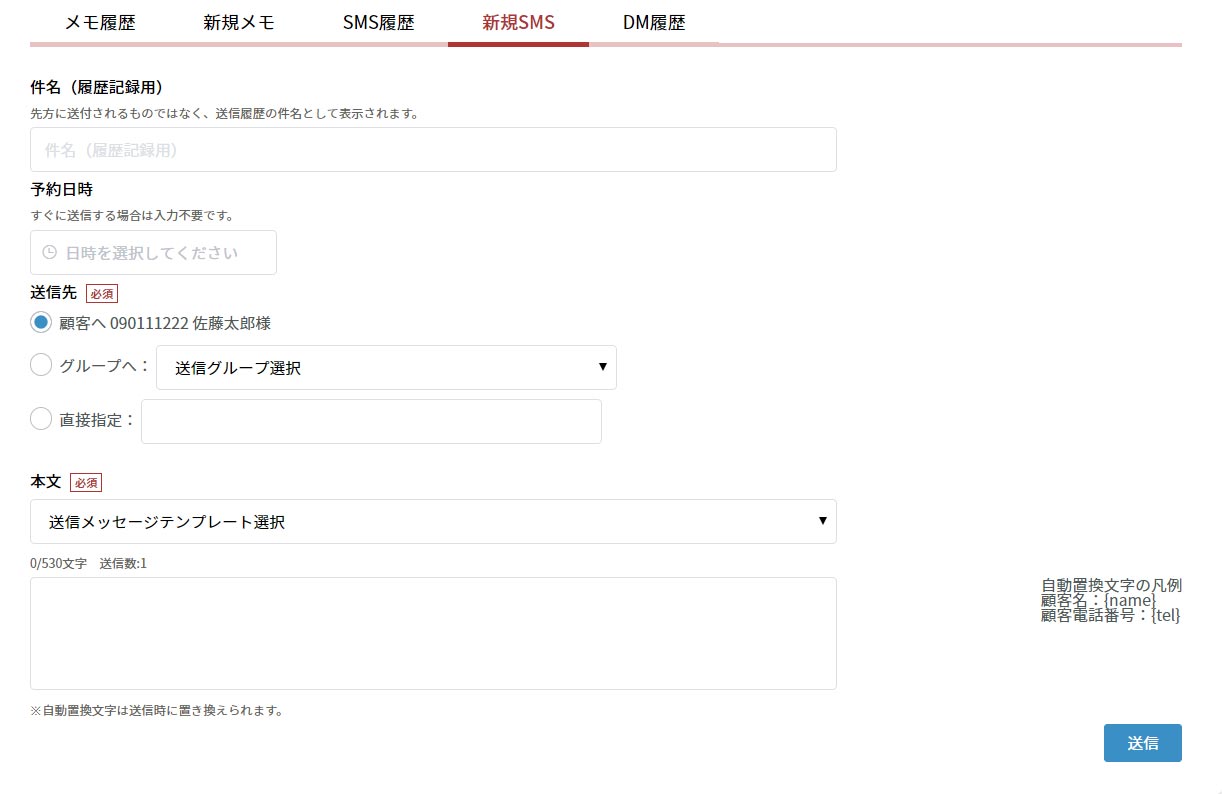Image resolution: width=1222 pixels, height=794 pixels.
Task: Click the 顧客へ 090111222 佐藤太郎様 label
Action: click(165, 323)
